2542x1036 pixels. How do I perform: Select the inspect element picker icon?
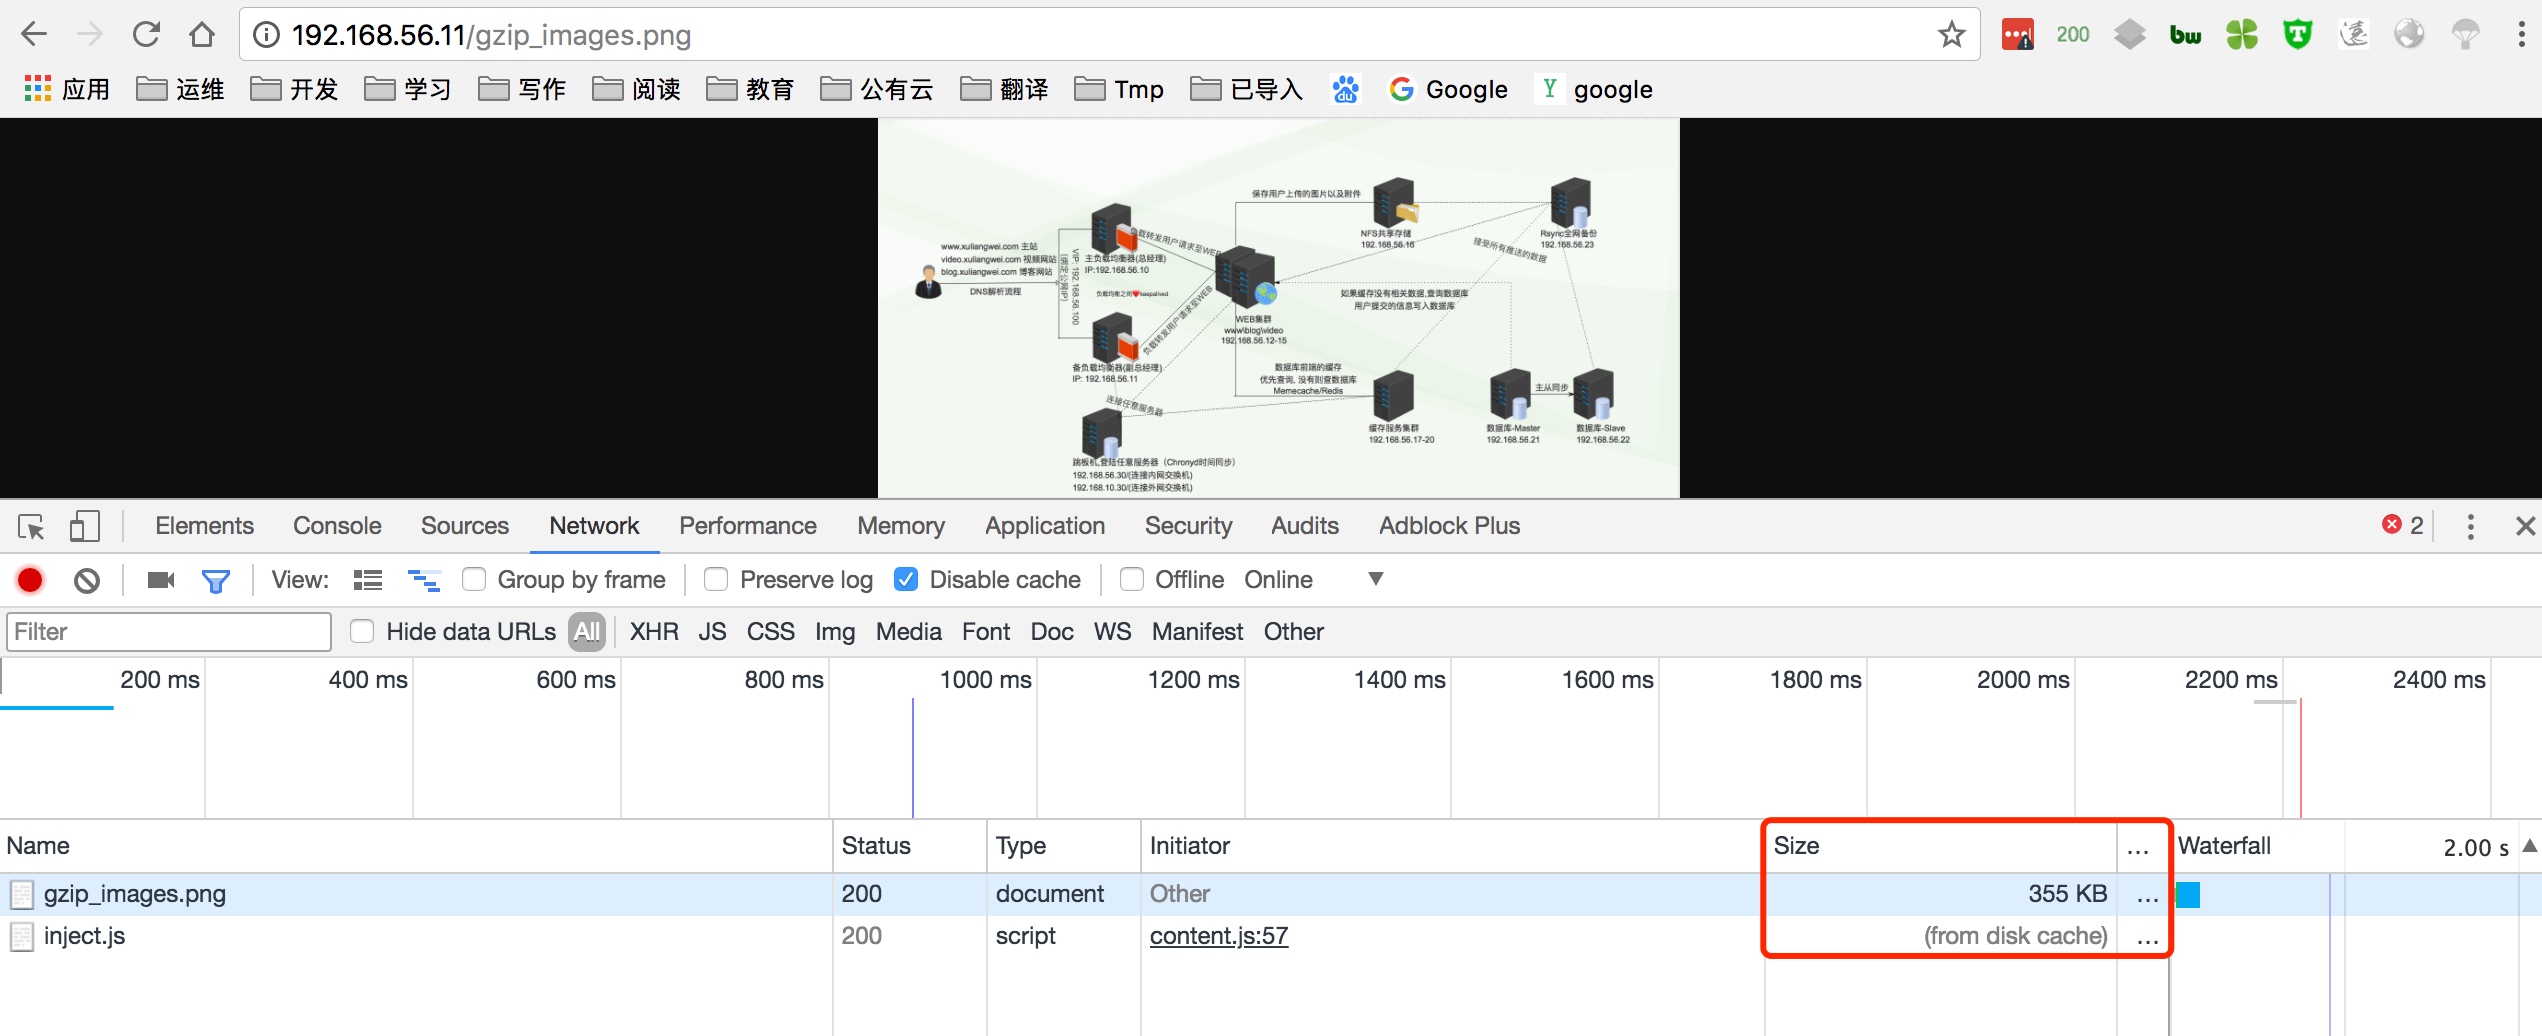31,526
